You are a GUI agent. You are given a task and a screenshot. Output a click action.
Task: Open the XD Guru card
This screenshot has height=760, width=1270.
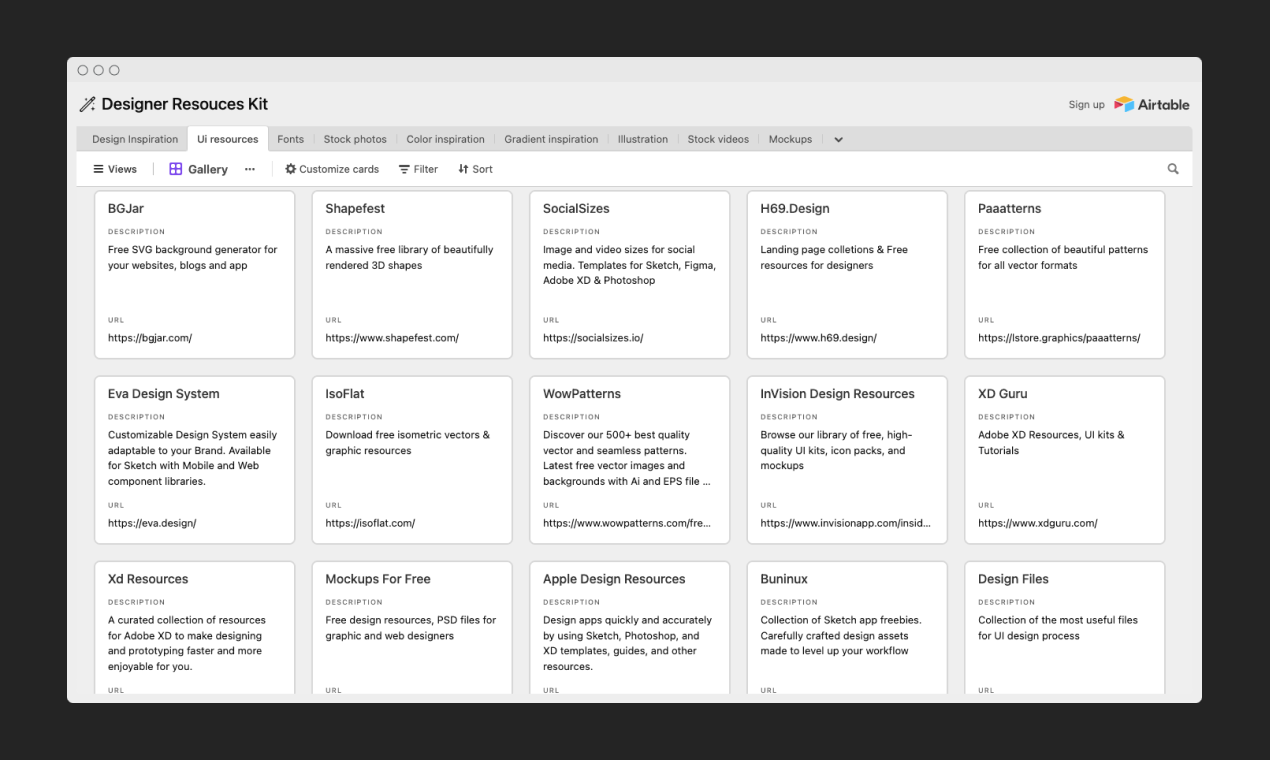click(x=1065, y=460)
